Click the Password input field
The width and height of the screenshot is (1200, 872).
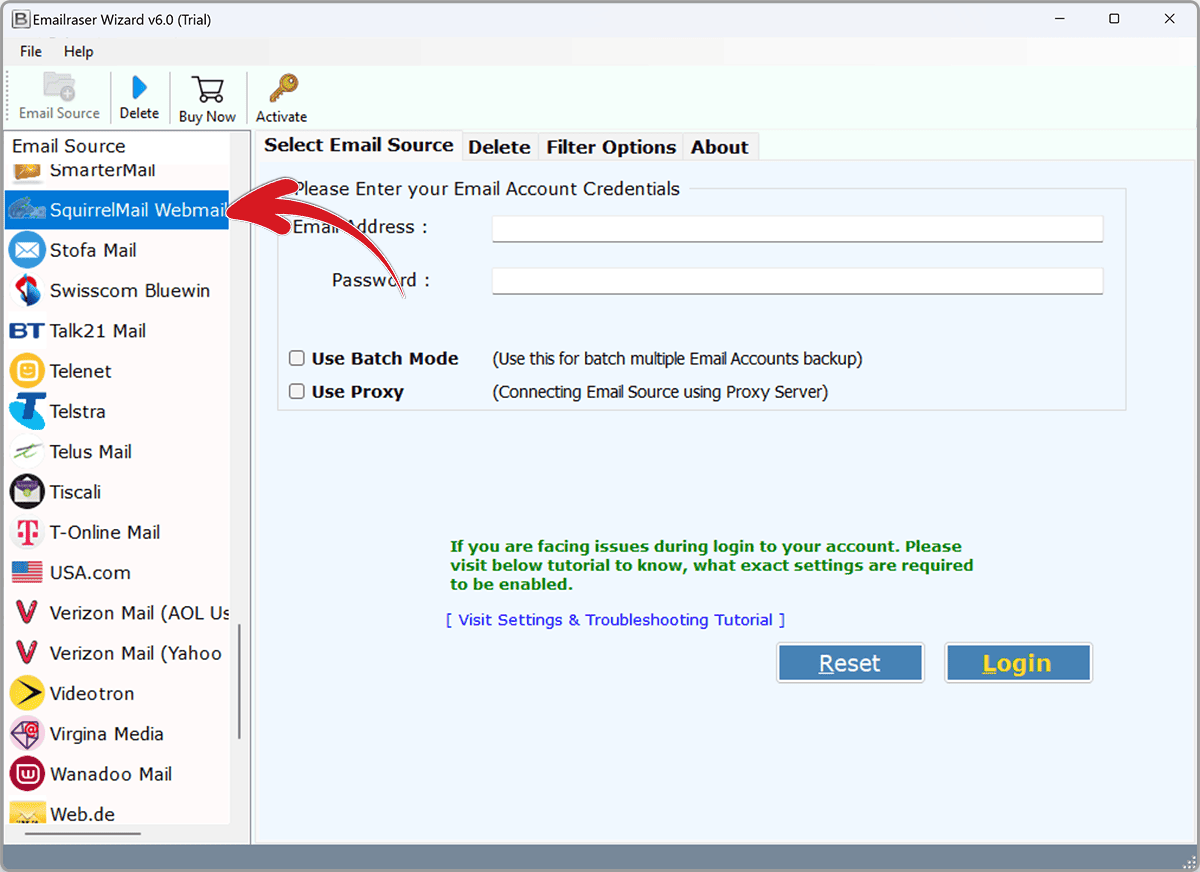(797, 281)
